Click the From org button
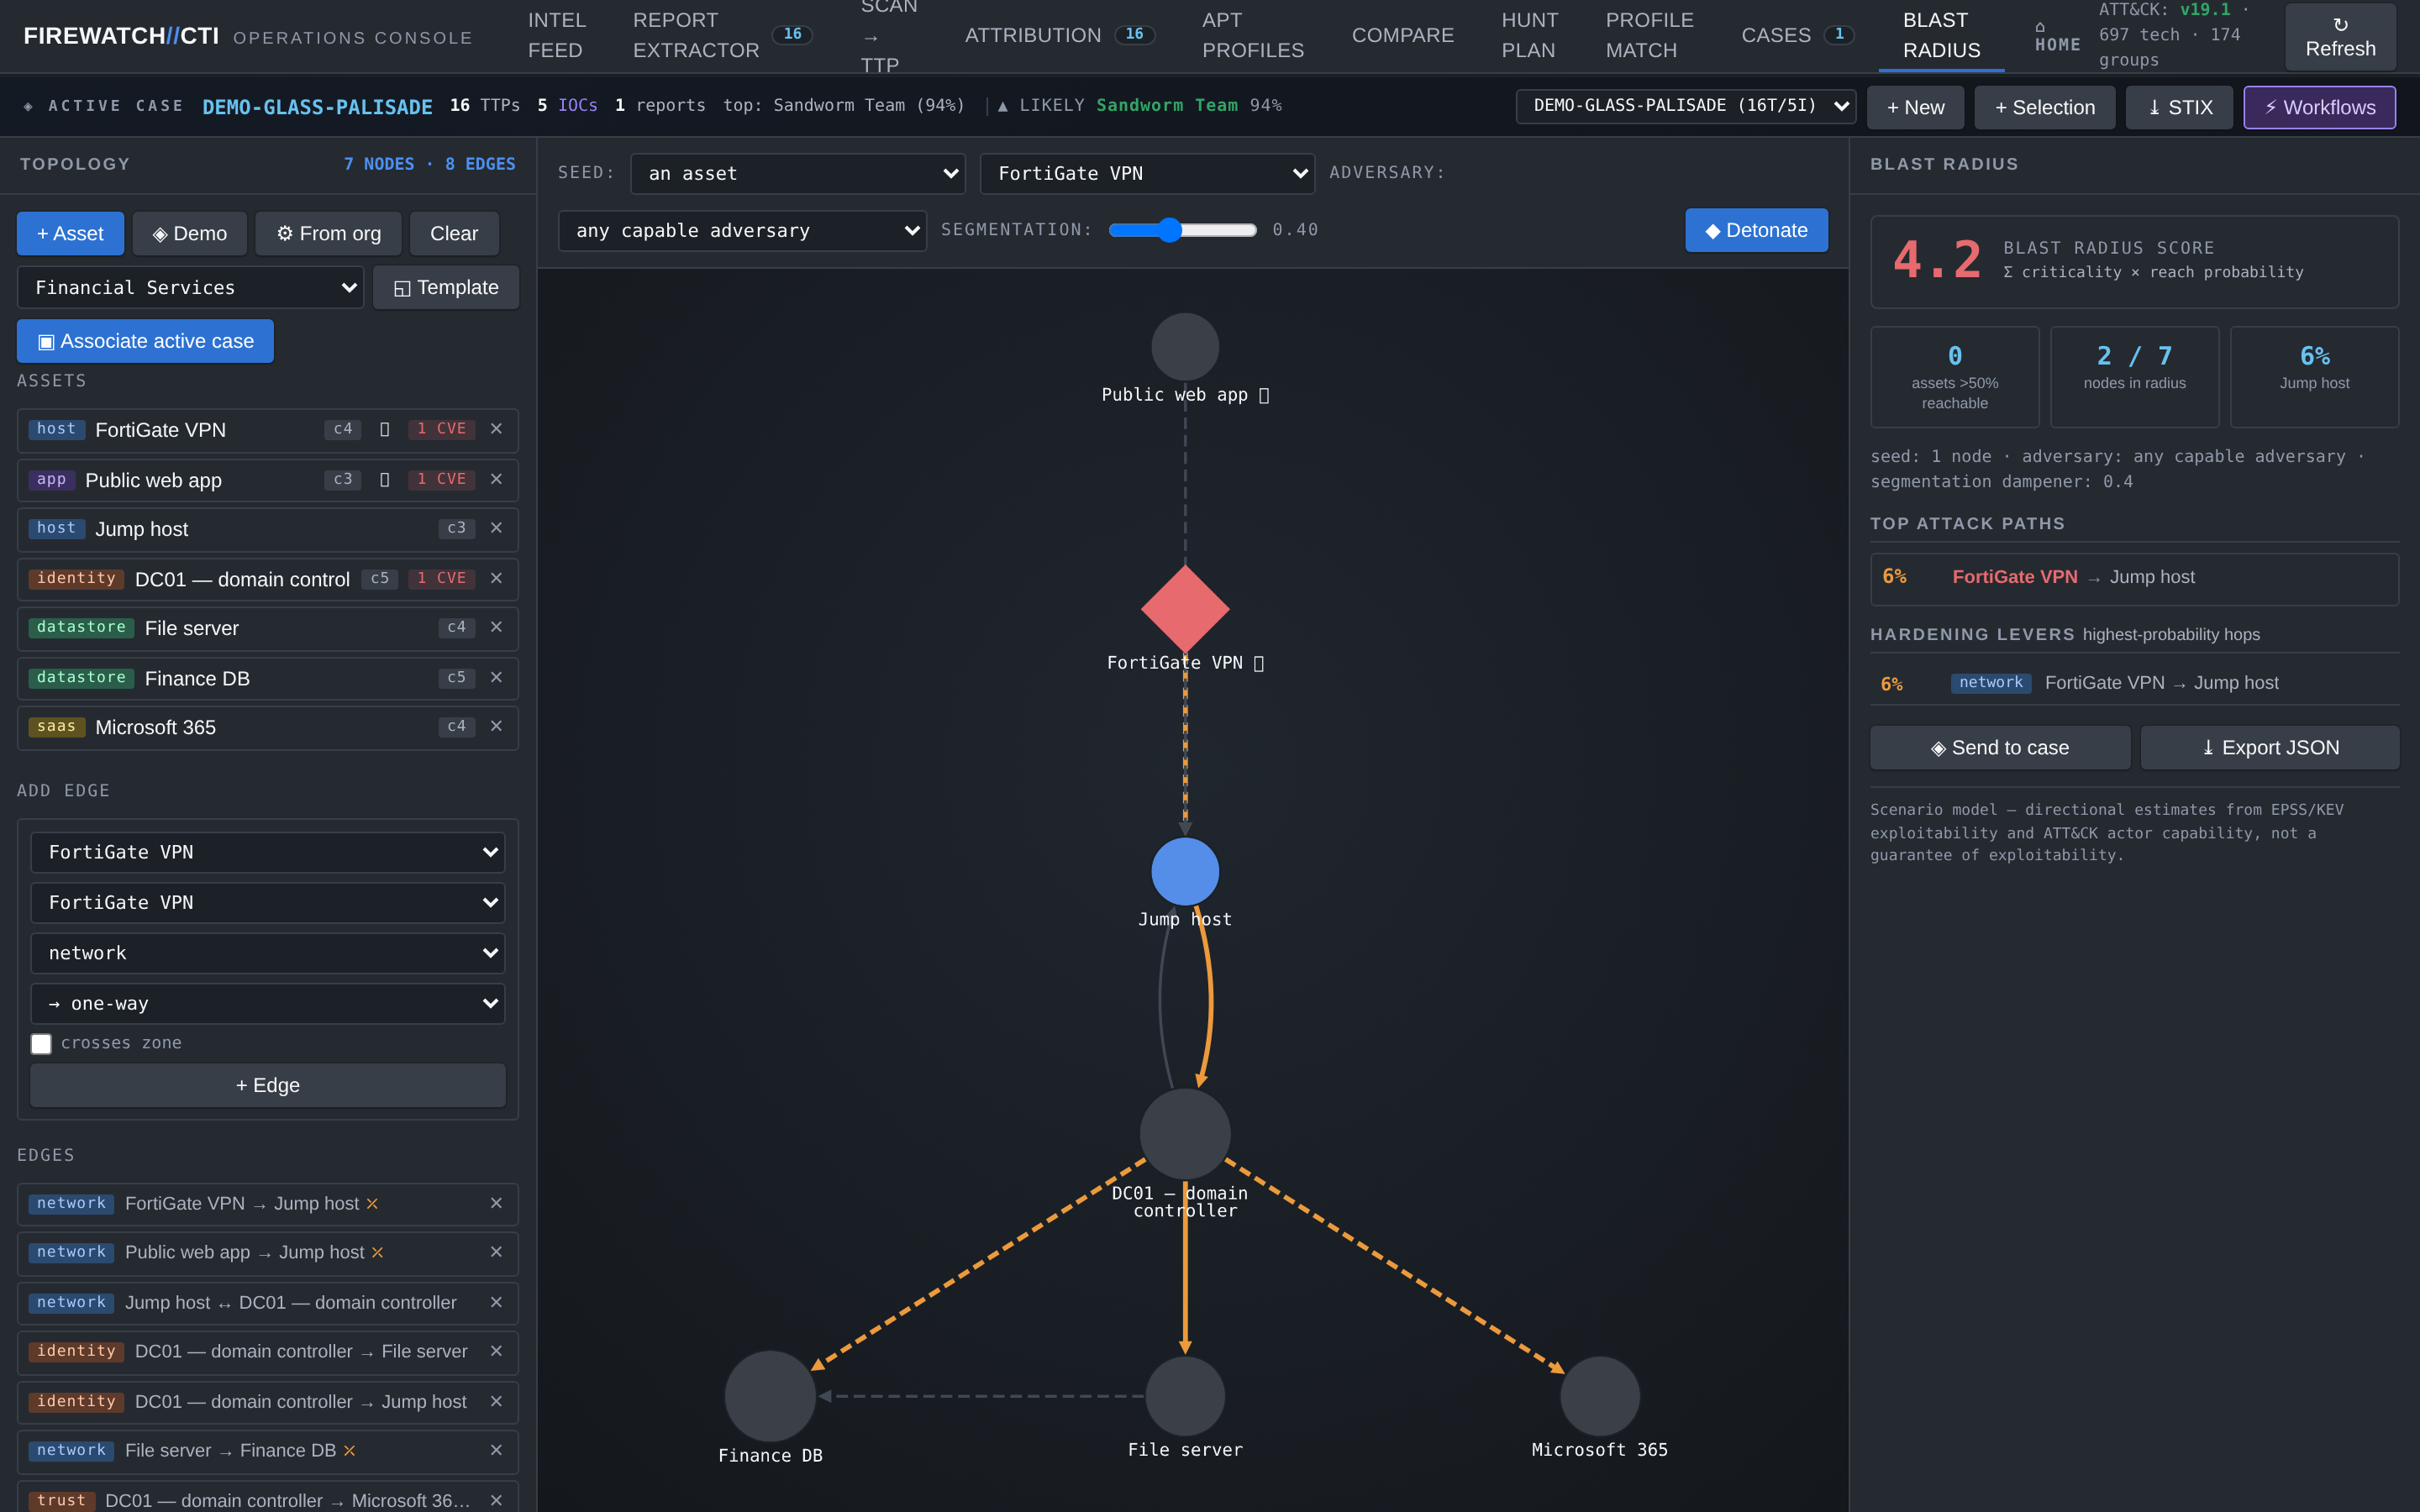 (x=329, y=234)
